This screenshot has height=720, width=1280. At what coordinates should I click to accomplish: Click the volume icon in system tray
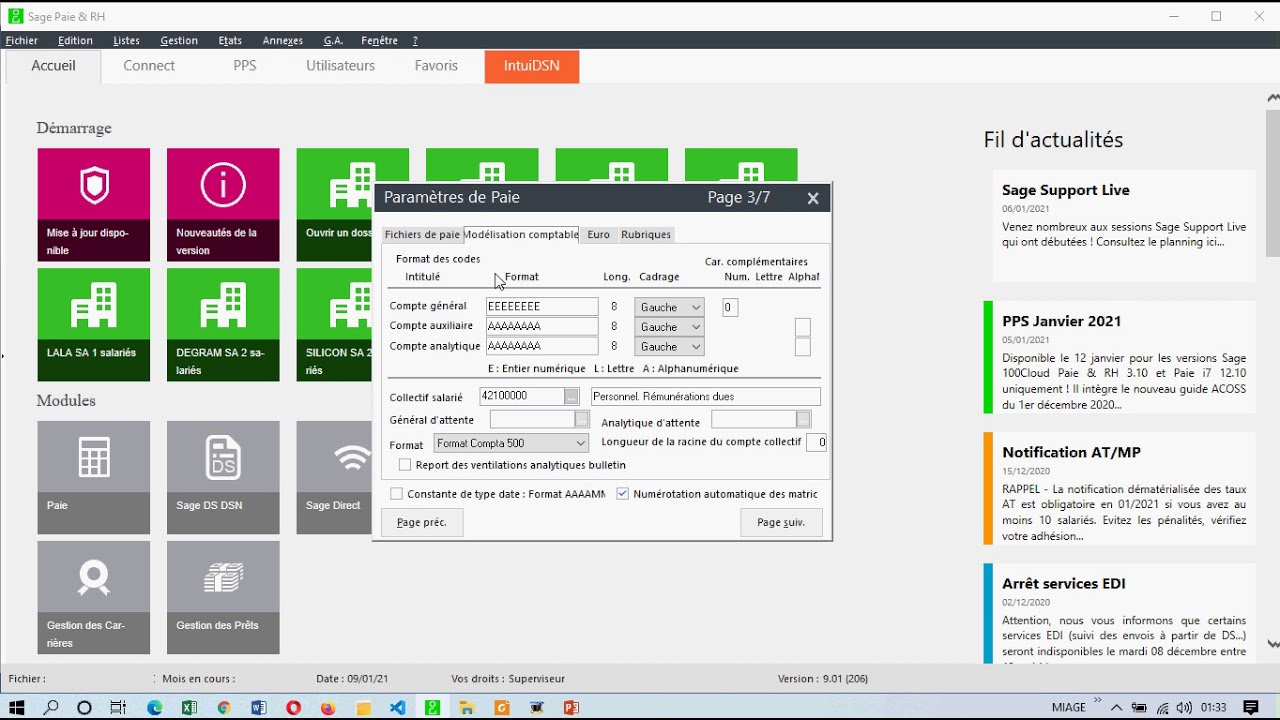[x=1184, y=707]
